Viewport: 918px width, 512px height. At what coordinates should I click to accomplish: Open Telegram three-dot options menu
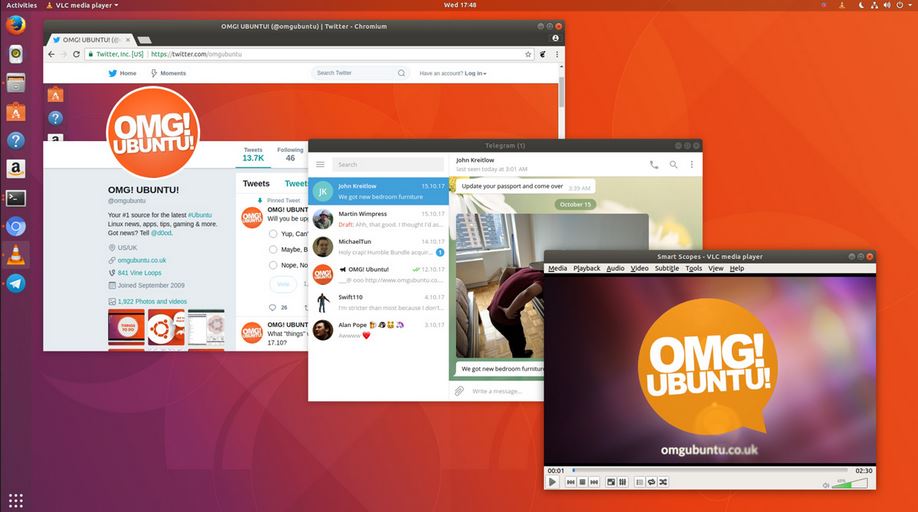[691, 165]
